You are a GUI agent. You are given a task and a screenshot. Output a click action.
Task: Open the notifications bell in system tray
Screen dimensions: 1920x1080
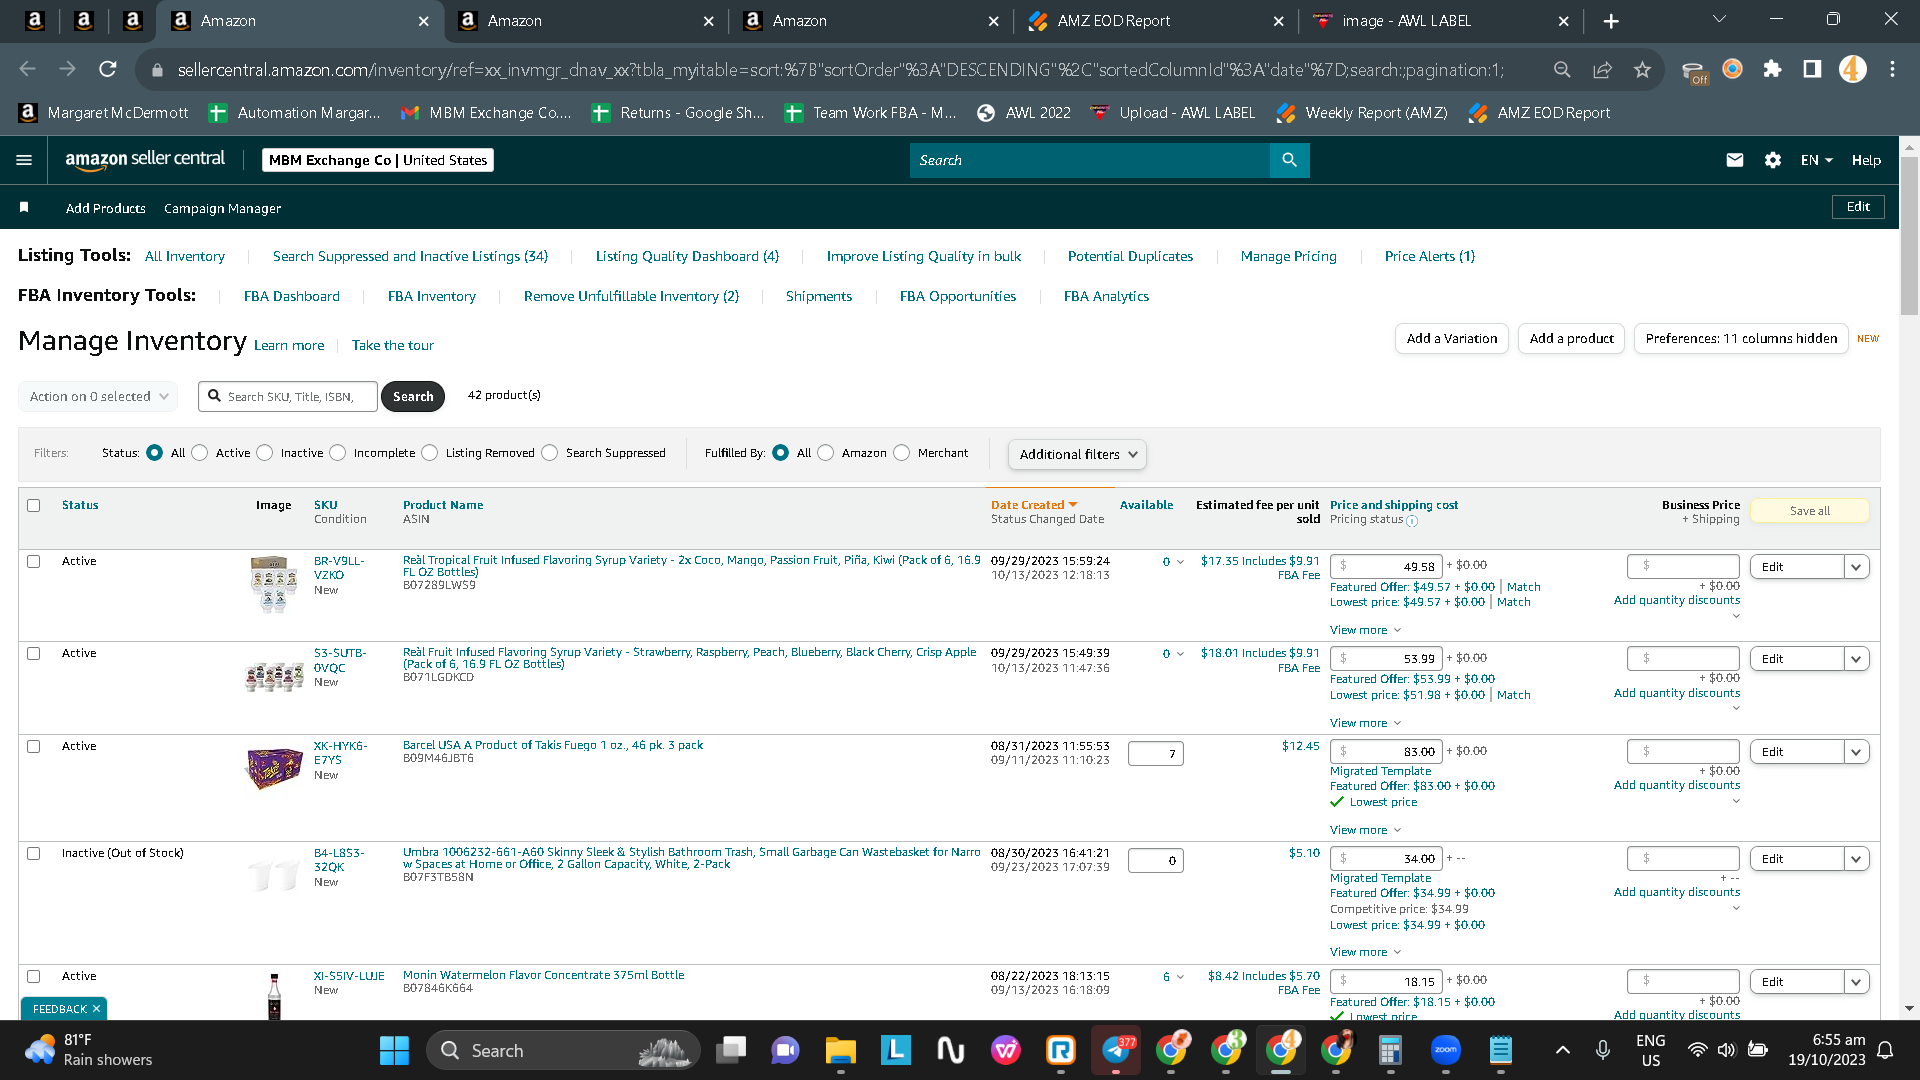[1885, 1050]
